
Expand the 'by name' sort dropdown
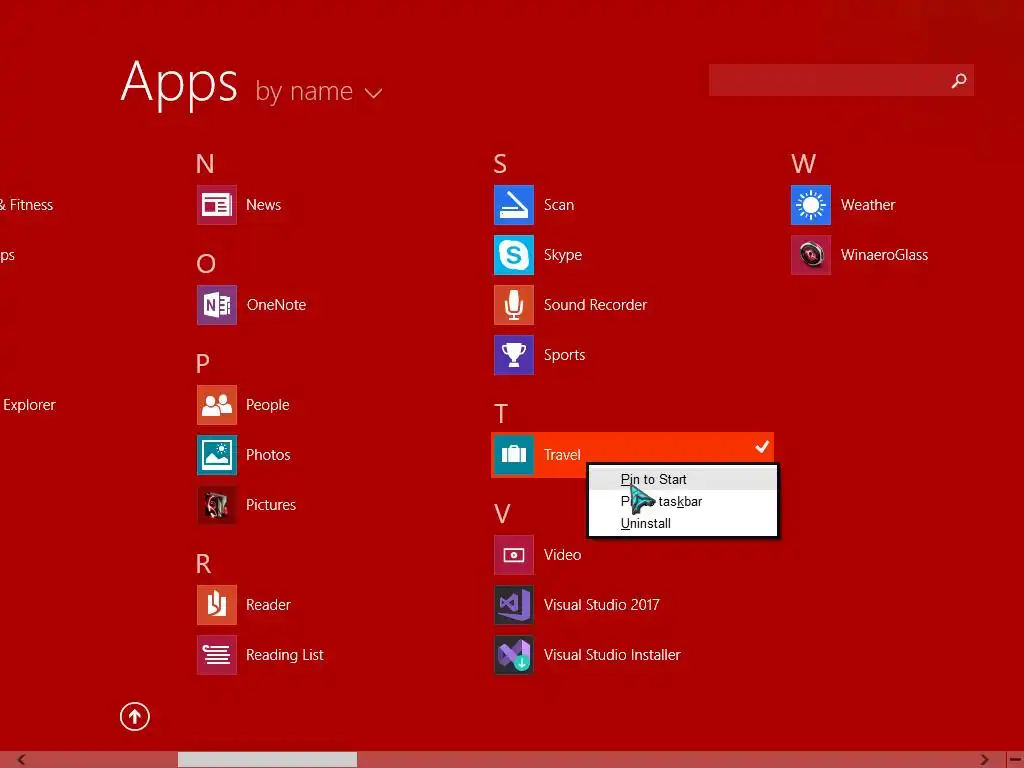[319, 91]
